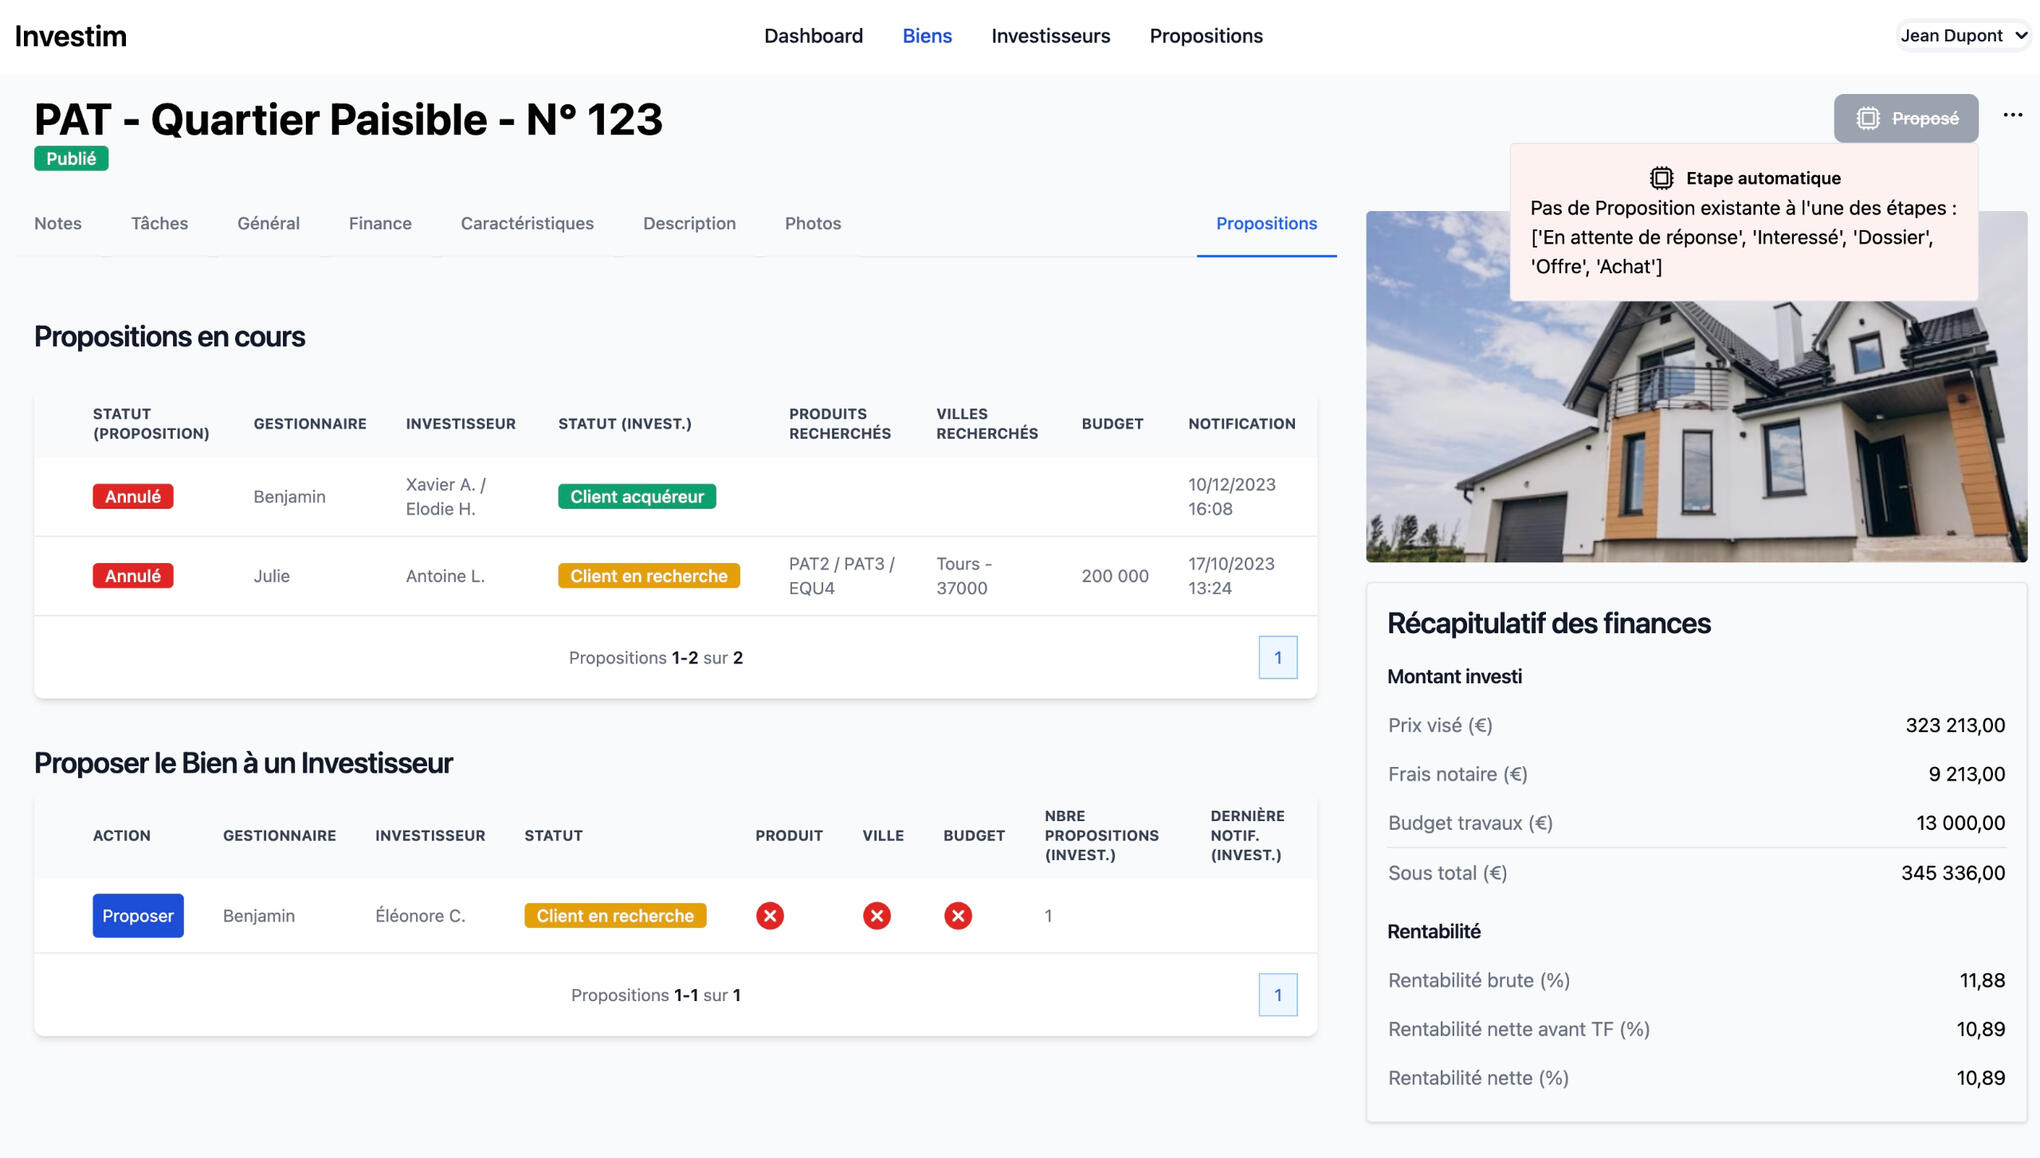Screen dimensions: 2040x1158
Task: Open the Caractéristiques tab
Action: 527,224
